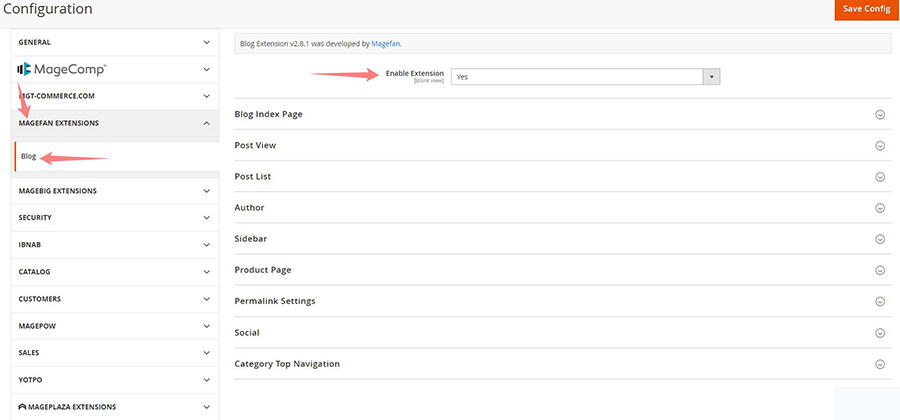Screen dimensions: 900x420
Task: Open the Enable Extension dropdown
Action: tap(585, 76)
